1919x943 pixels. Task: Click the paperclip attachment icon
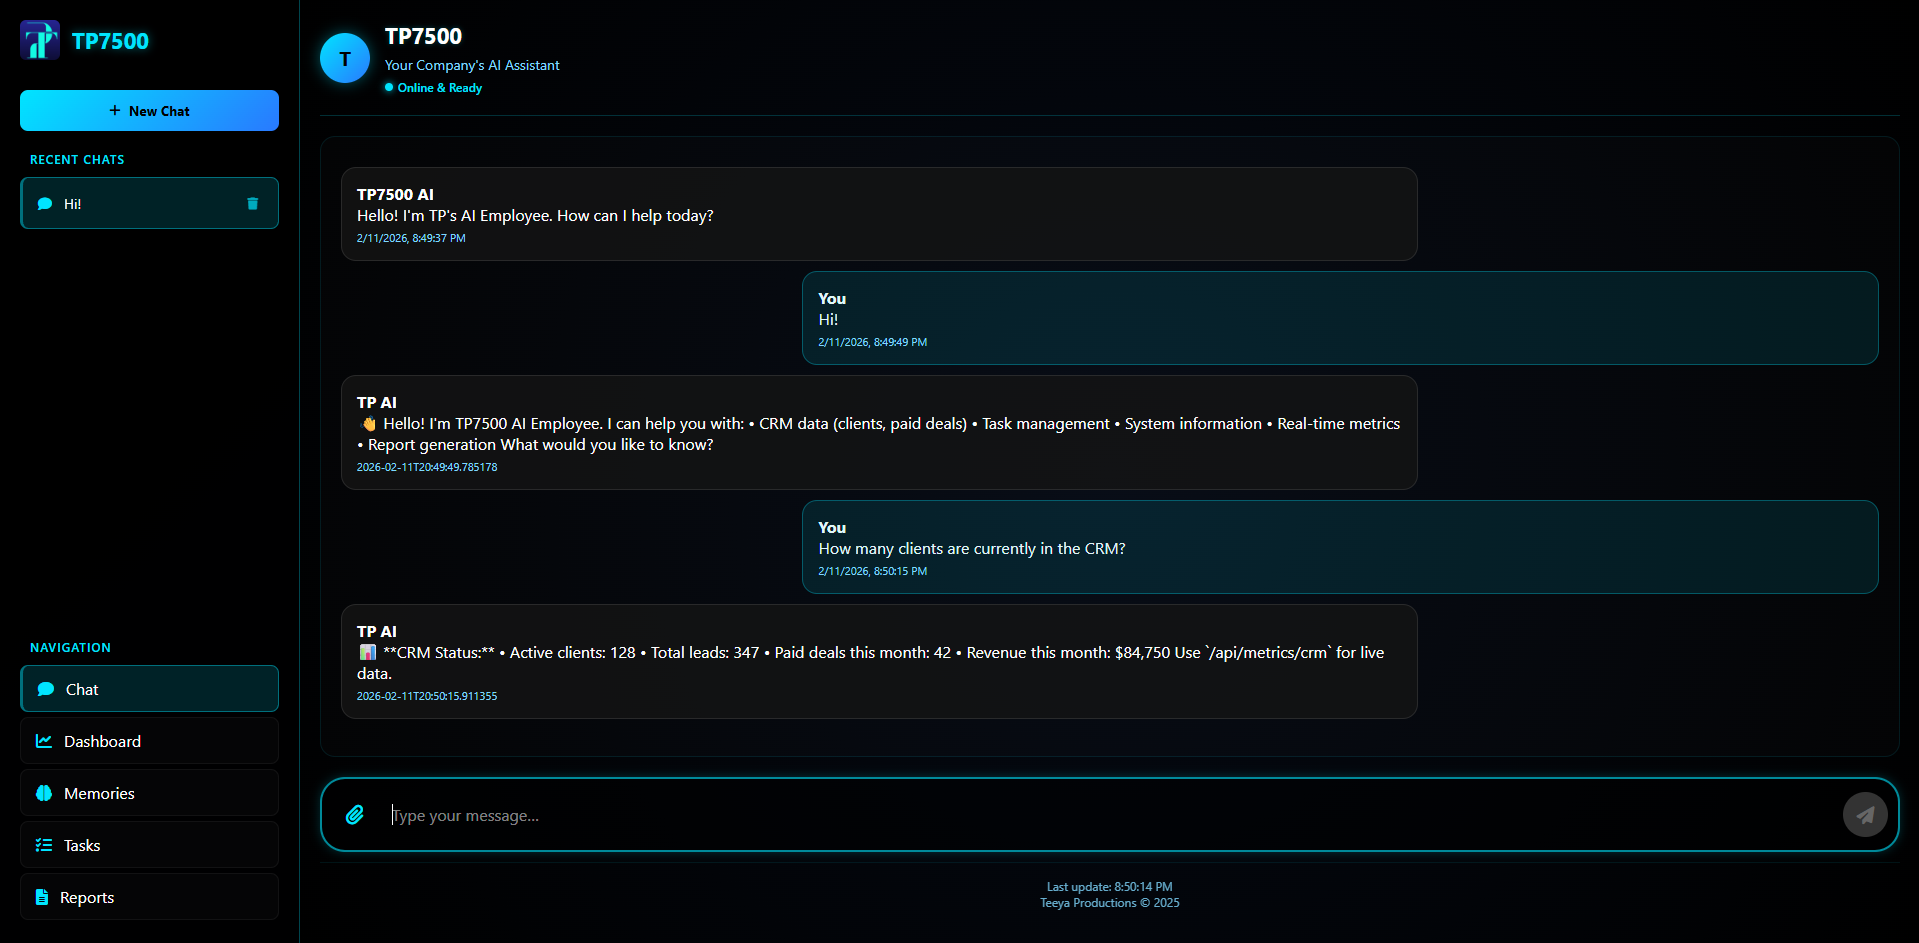pos(355,815)
